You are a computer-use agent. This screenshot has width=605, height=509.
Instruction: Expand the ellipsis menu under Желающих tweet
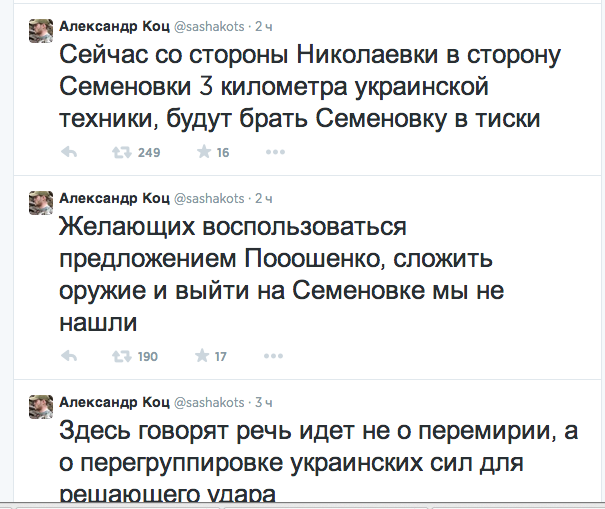(275, 356)
